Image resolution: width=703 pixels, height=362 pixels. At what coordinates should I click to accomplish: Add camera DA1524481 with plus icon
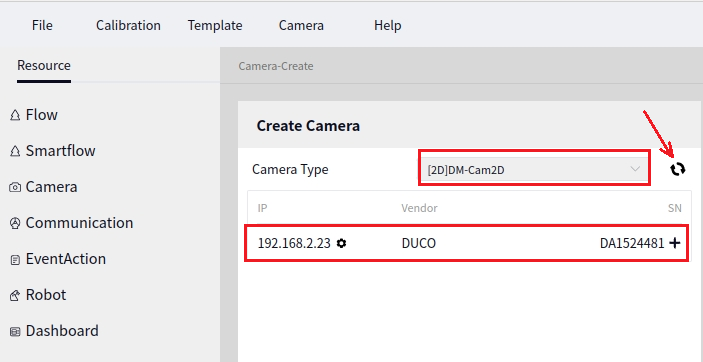click(674, 243)
